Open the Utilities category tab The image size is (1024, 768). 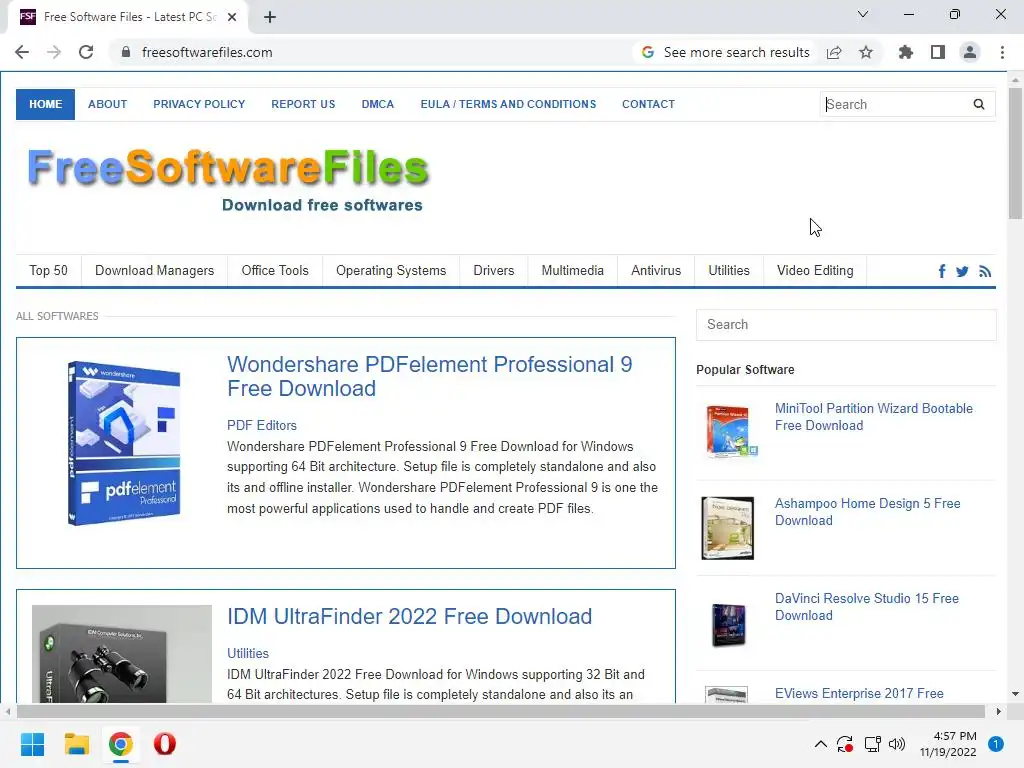coord(729,270)
